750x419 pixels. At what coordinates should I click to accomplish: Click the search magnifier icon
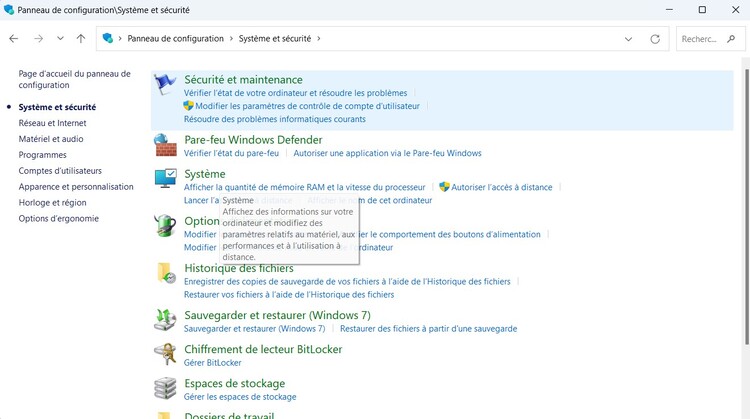click(730, 39)
